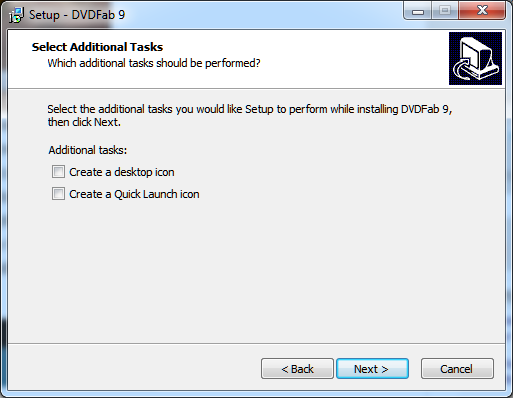
Task: Click the separator line above the buttons
Action: tap(257, 343)
